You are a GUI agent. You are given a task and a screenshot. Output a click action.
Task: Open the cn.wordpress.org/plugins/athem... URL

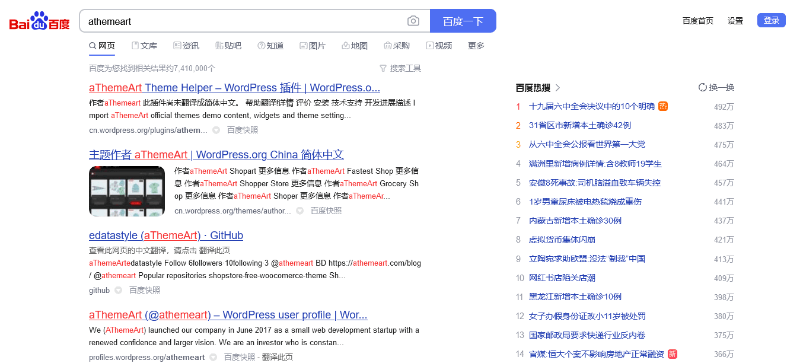(148, 130)
